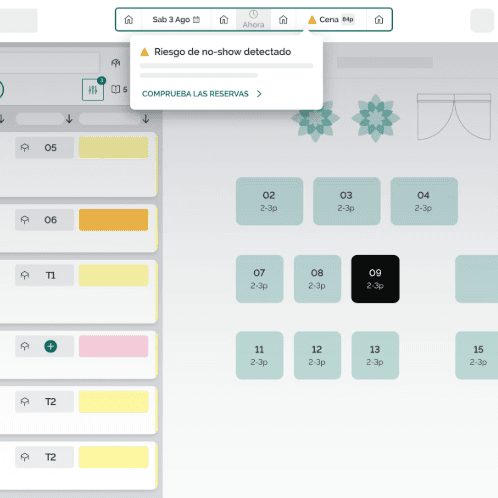Click the table icon next to 05

[25, 148]
